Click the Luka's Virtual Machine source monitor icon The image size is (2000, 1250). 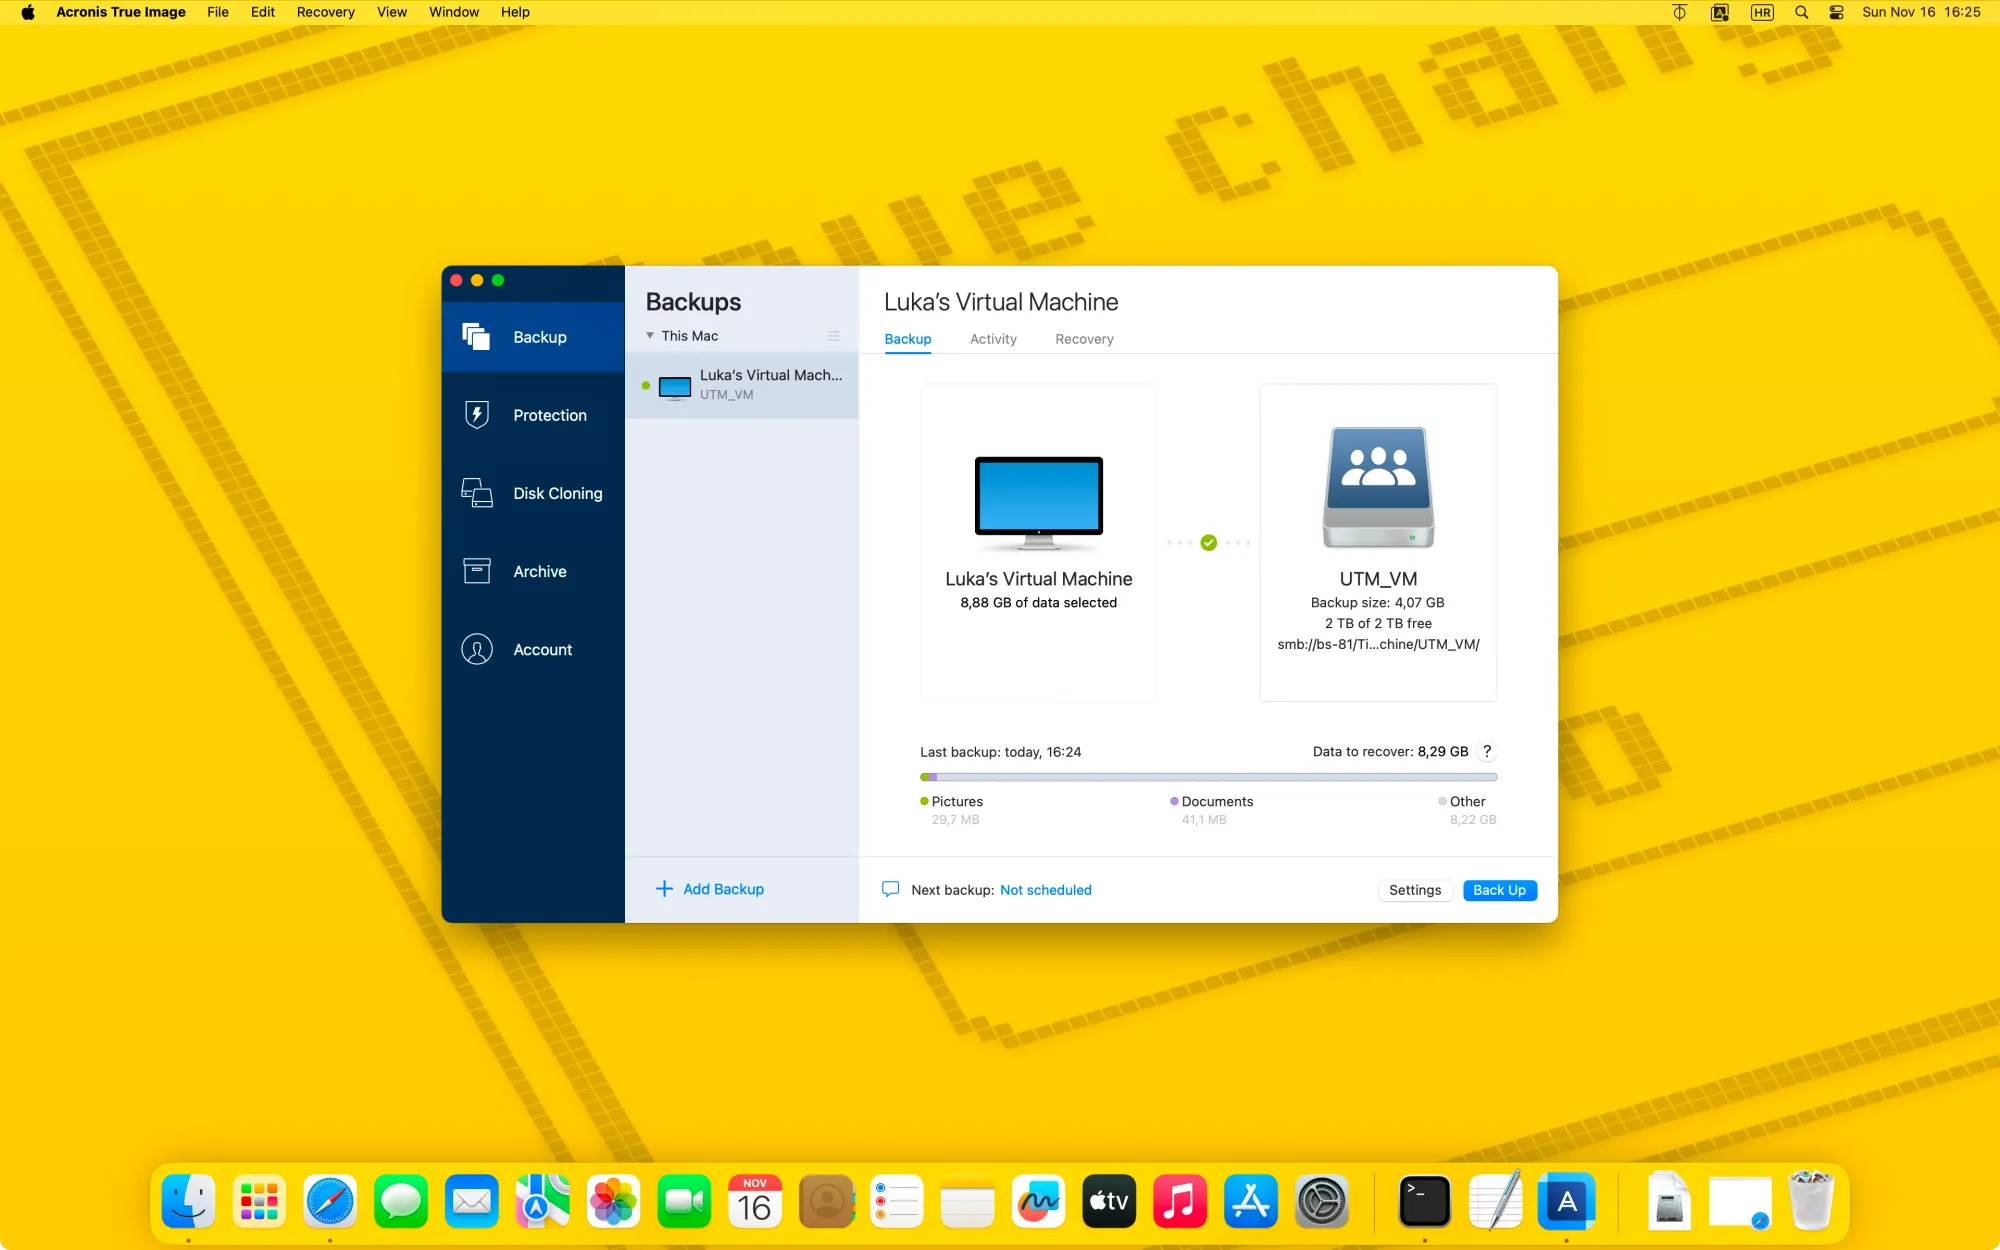tap(1038, 500)
